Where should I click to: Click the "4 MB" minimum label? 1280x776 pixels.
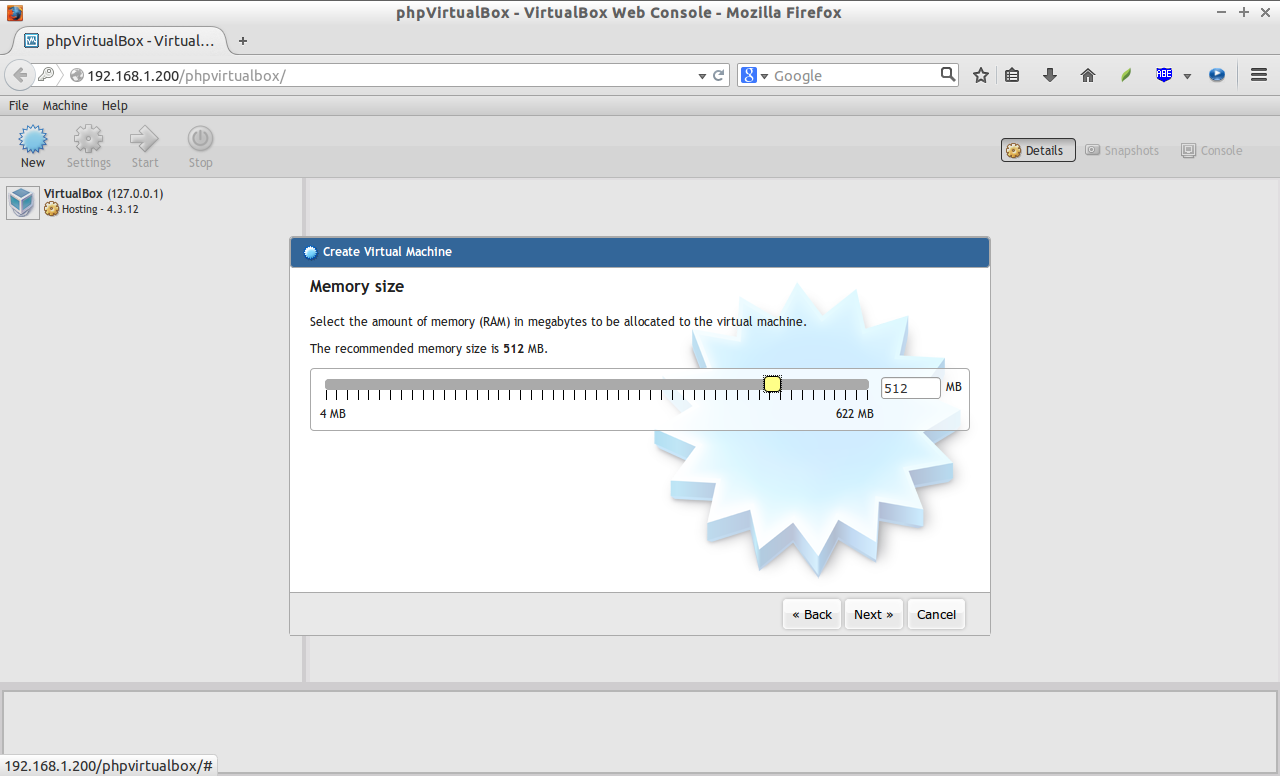pyautogui.click(x=333, y=414)
